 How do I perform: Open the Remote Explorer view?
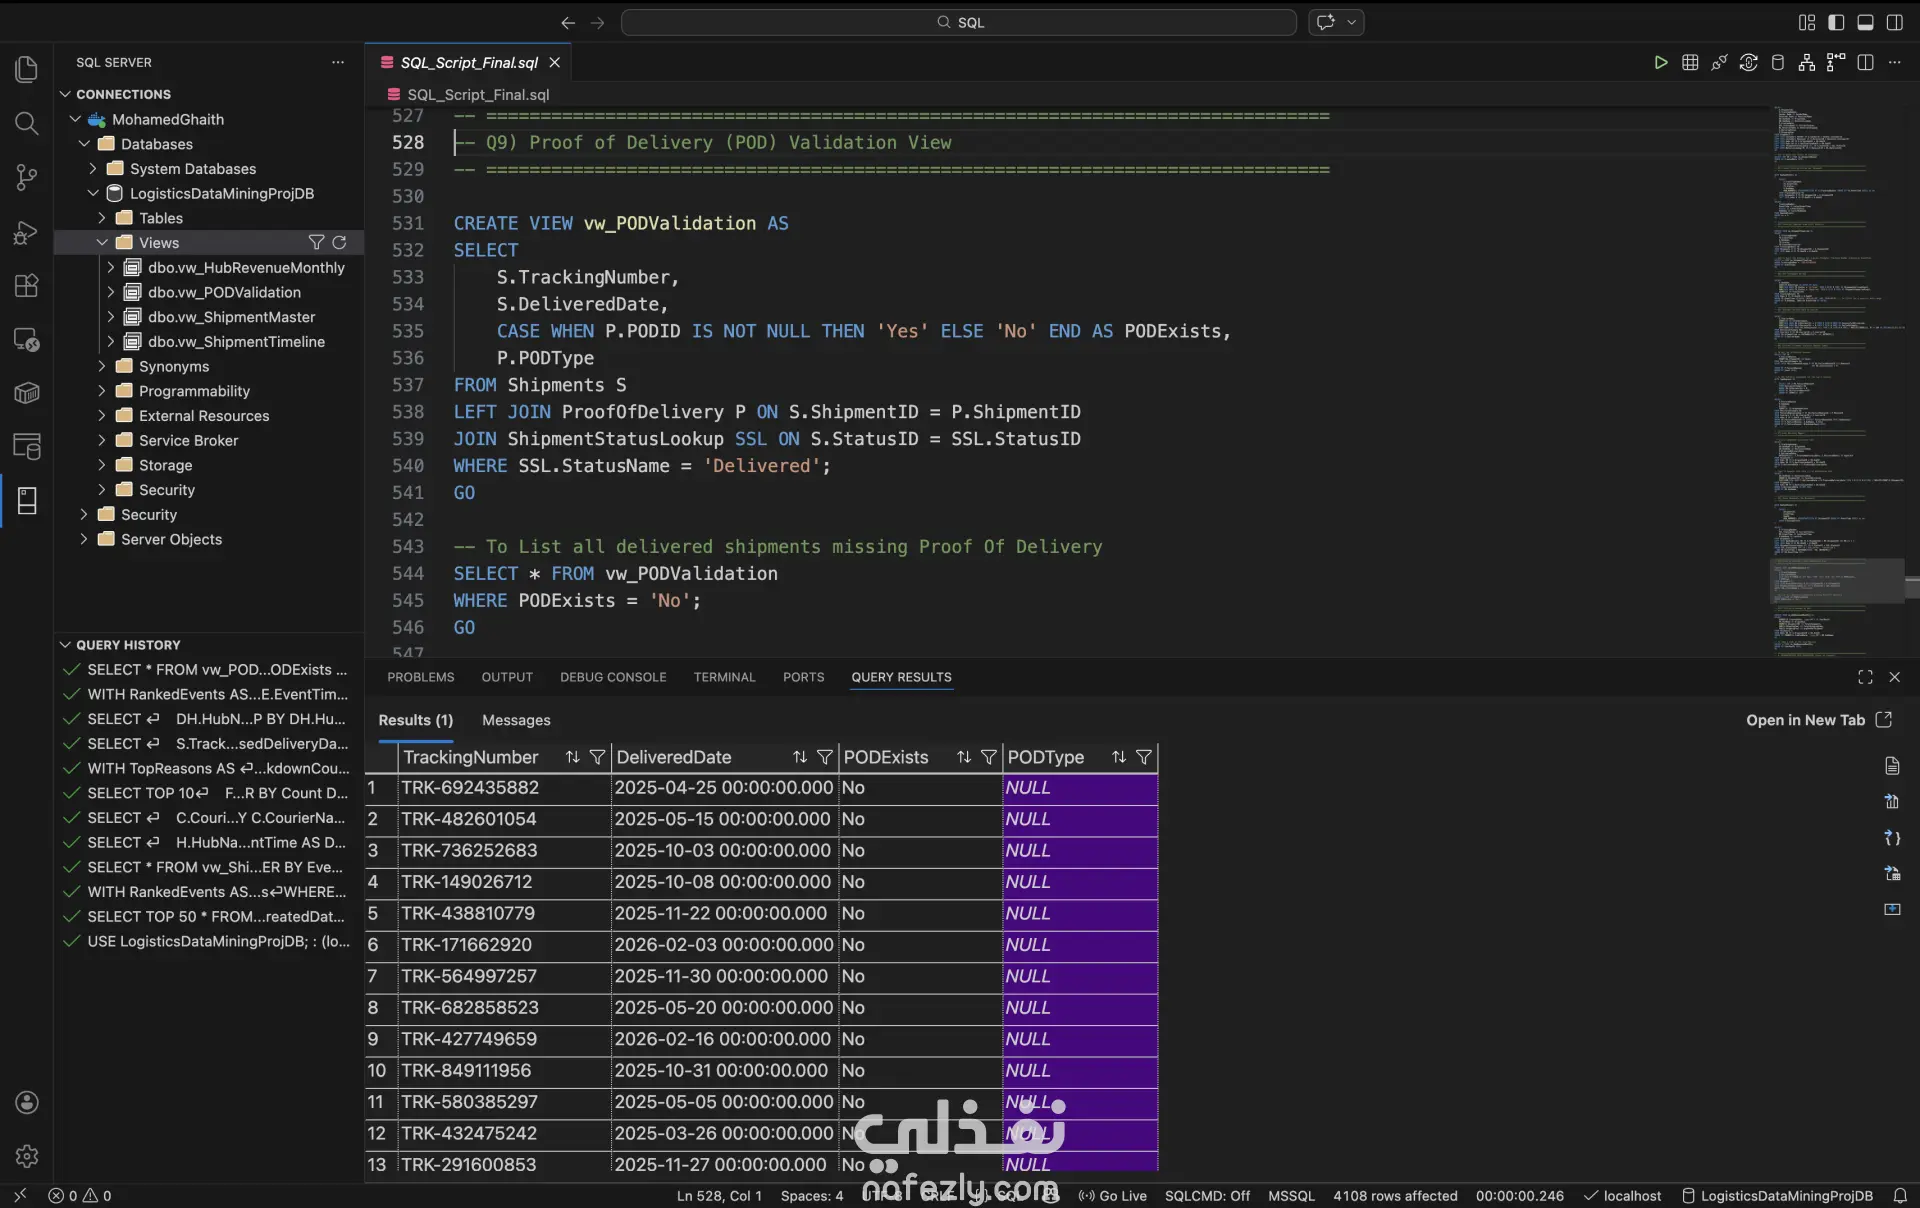[x=27, y=340]
